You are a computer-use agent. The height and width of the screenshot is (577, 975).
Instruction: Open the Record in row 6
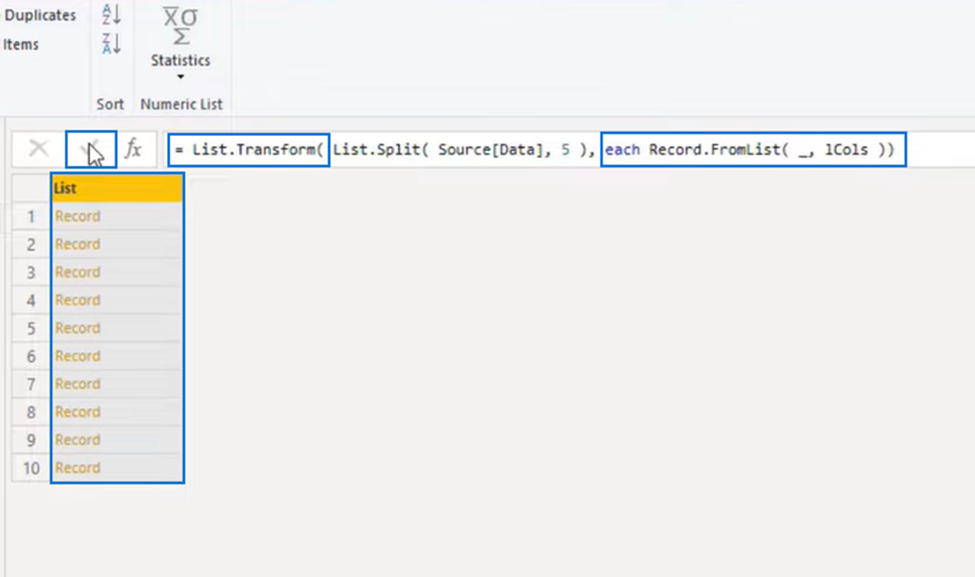(x=78, y=356)
